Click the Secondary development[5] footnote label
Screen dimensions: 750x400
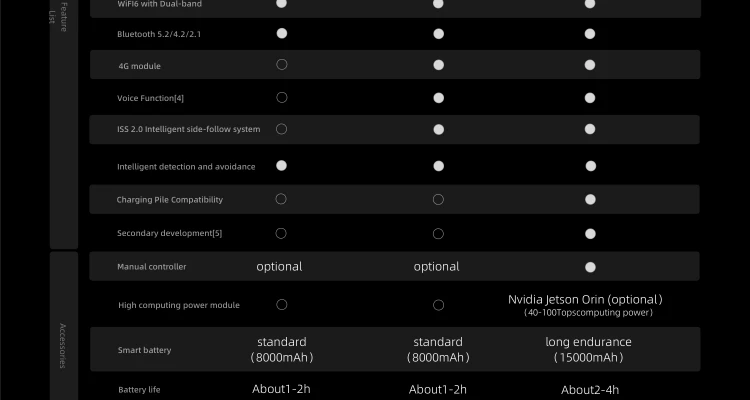click(169, 233)
